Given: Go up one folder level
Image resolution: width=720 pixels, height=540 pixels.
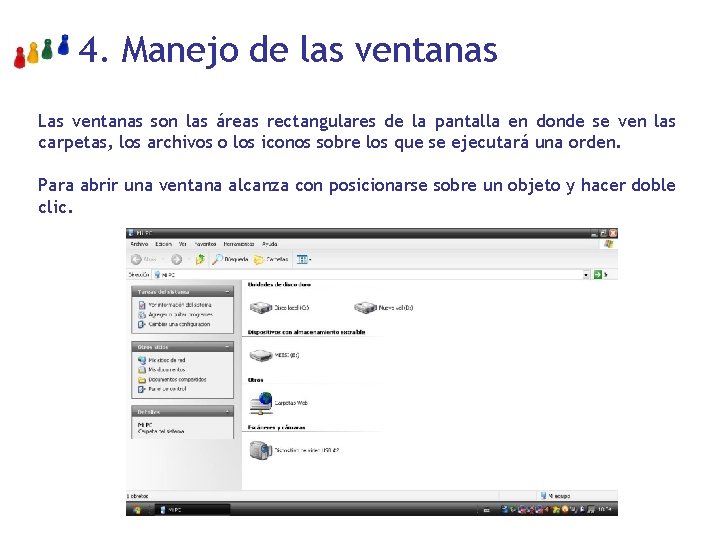Looking at the screenshot, I should (x=200, y=259).
